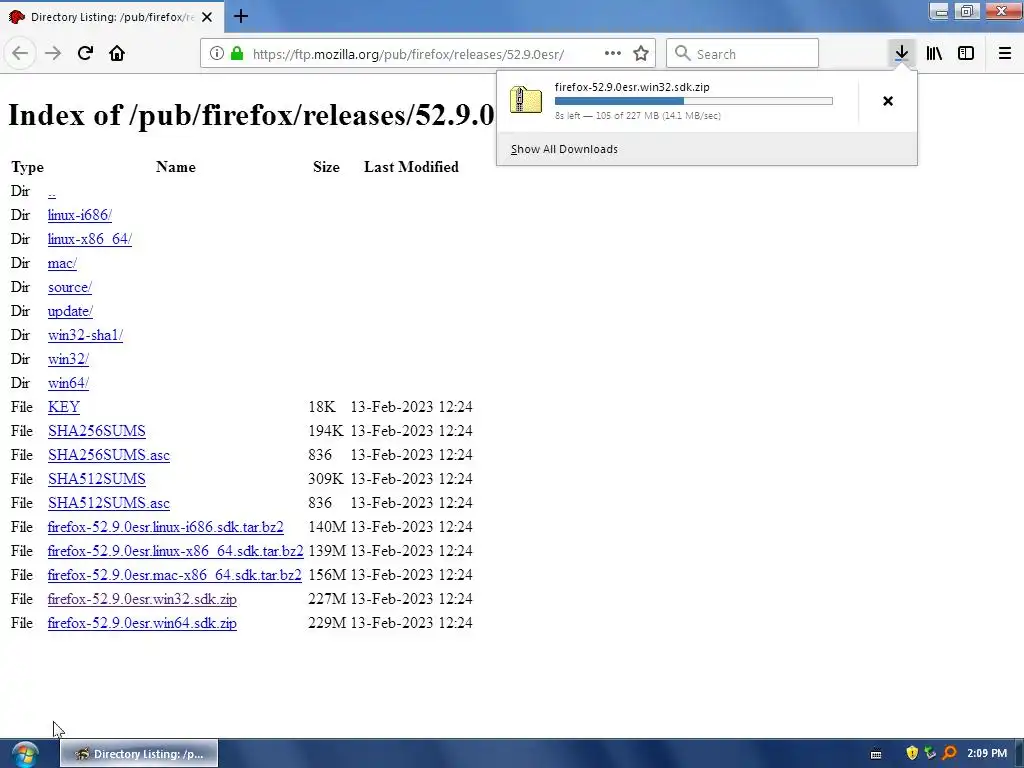Download firefox-52.9.0esr.linux-x86_64.sdk.tar.bz2
The width and height of the screenshot is (1024, 768).
tap(176, 551)
